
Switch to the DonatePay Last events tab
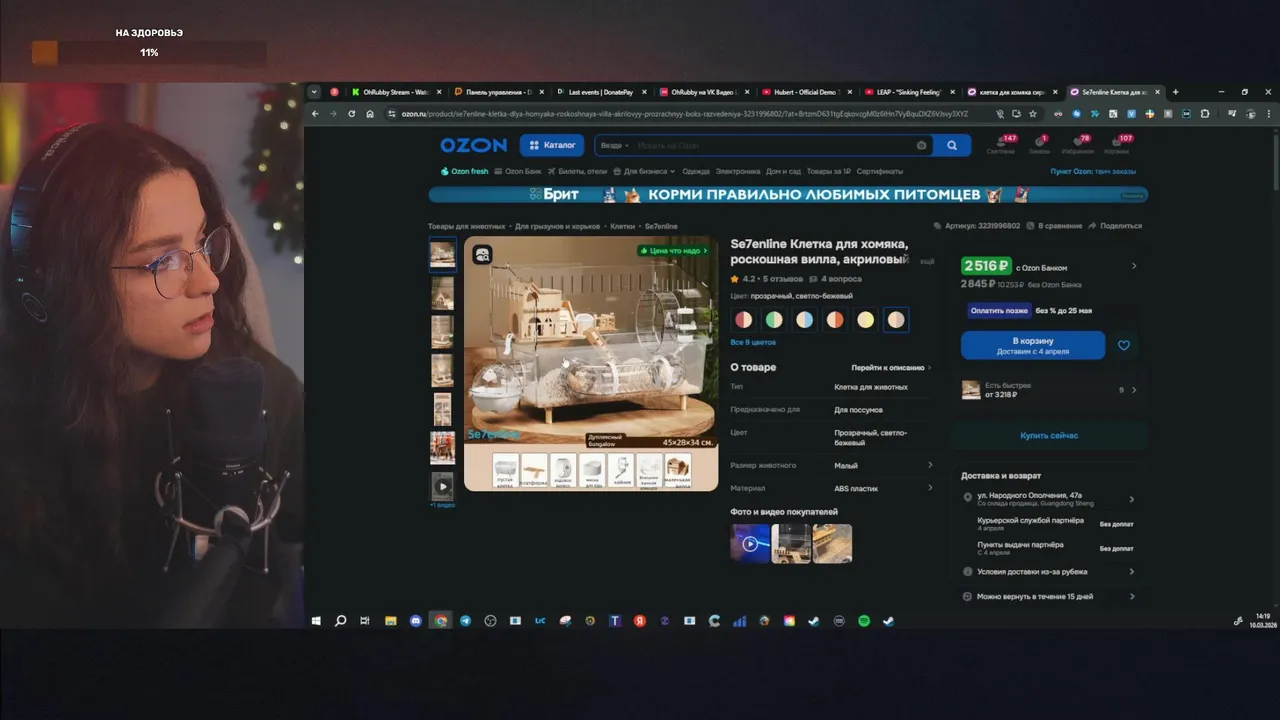point(600,92)
